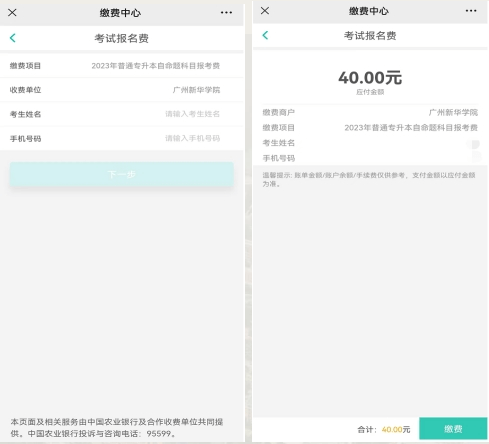
Task: Close the right 缴费中心 page with X
Action: 265,11
